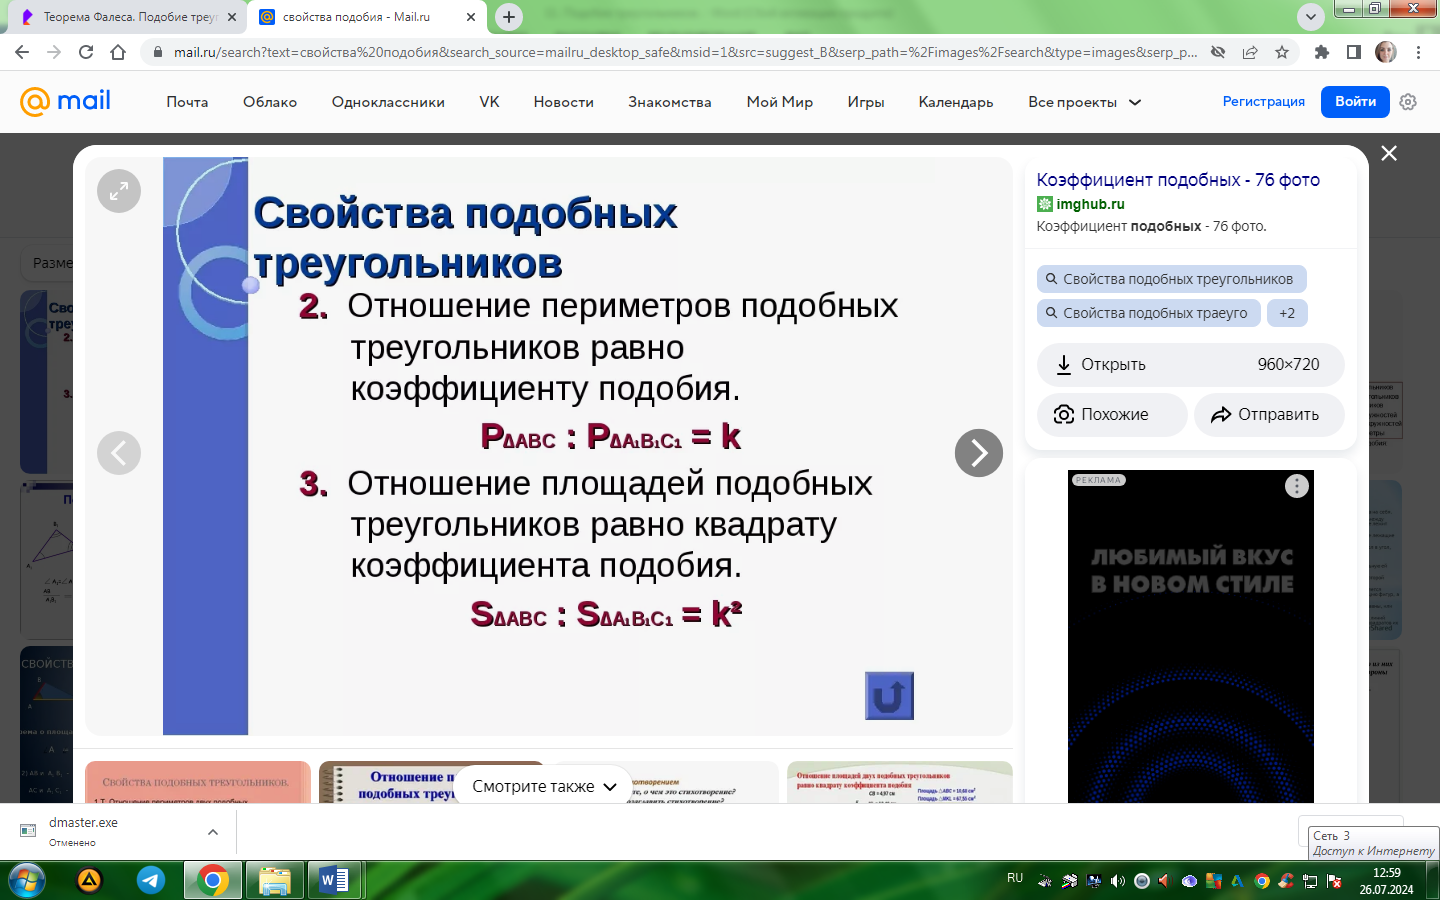Go to previous image with left arrow
The image size is (1440, 900).
point(119,453)
